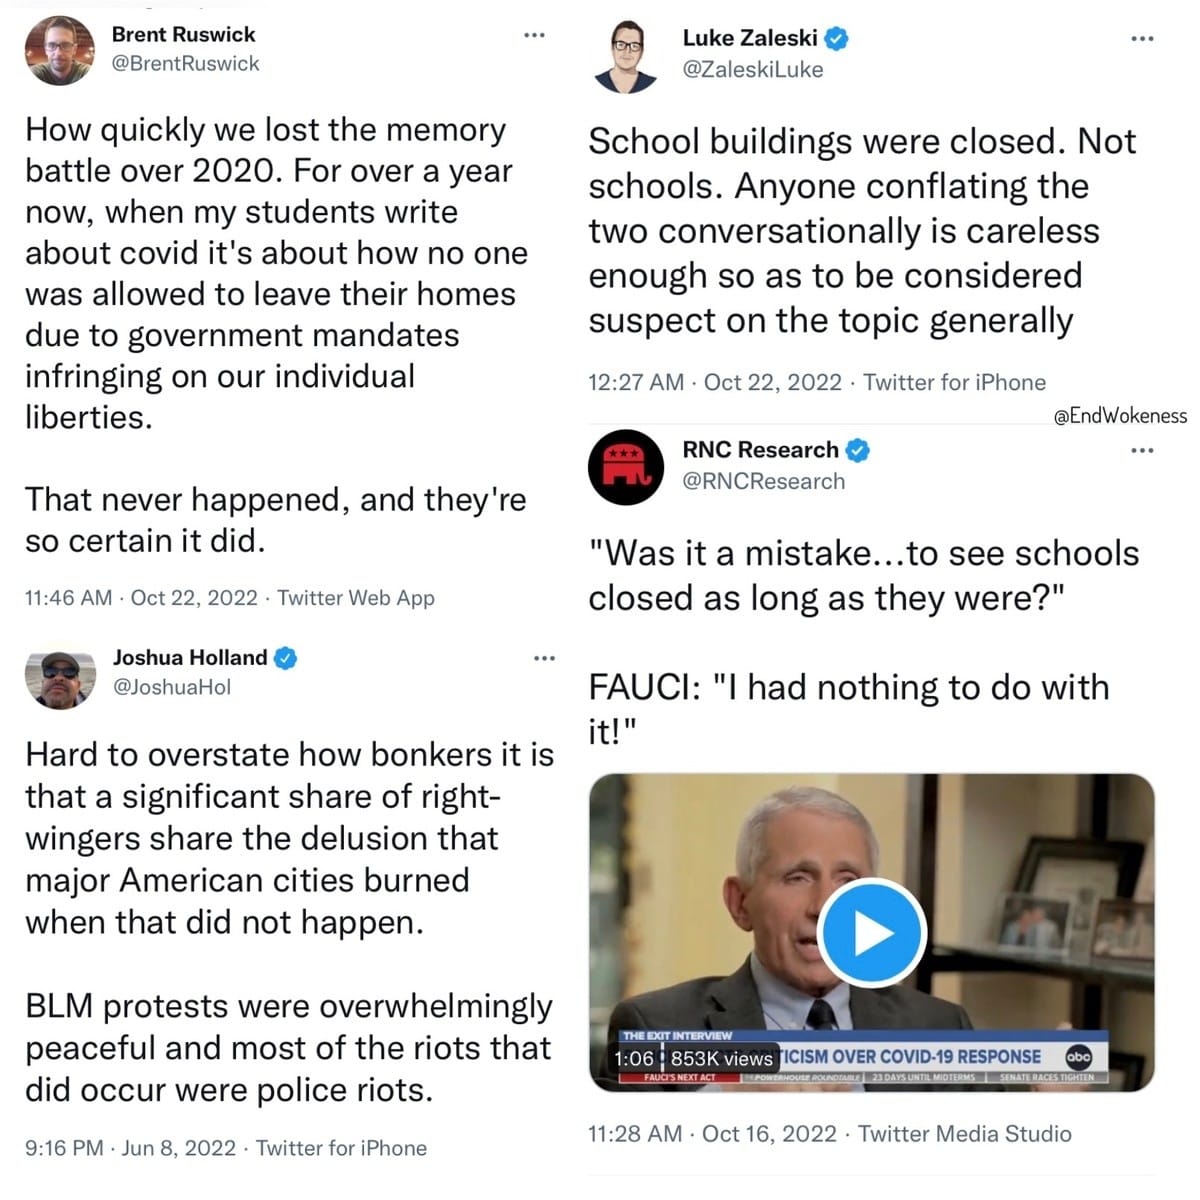The image size is (1200, 1200).
Task: Click the Twitter Media Studio source label
Action: coord(964,1134)
